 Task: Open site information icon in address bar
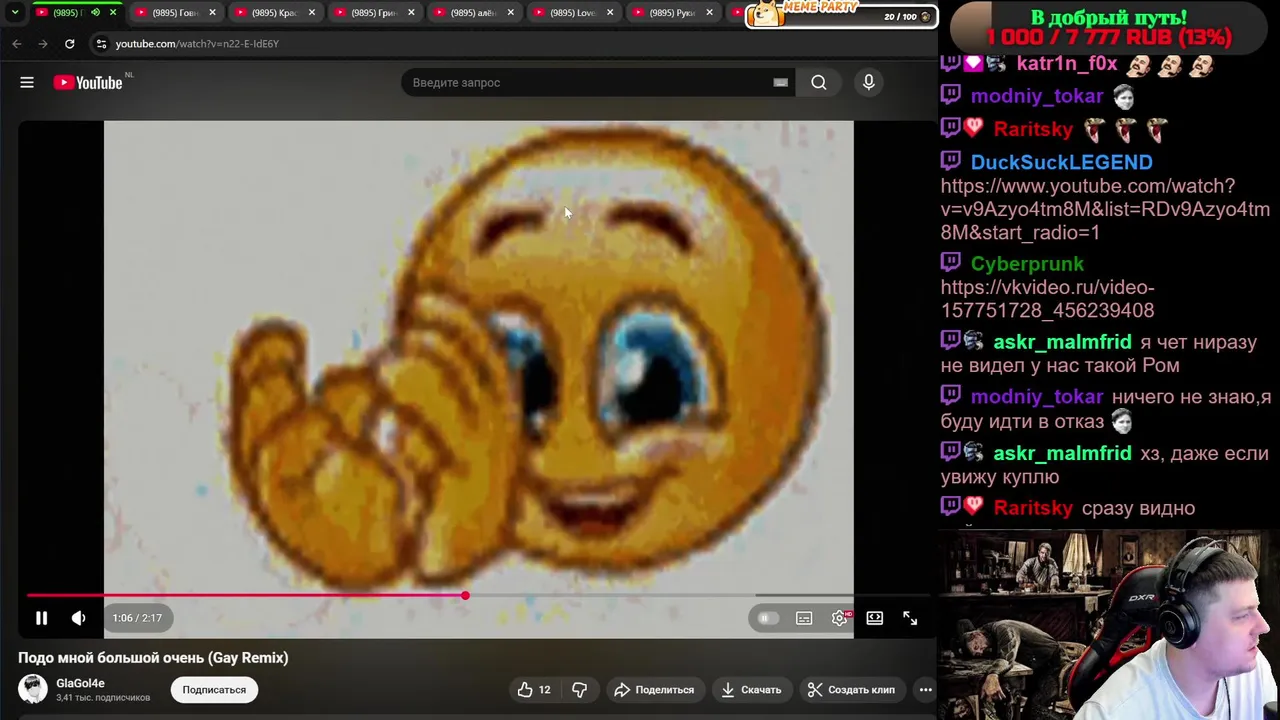coord(101,44)
